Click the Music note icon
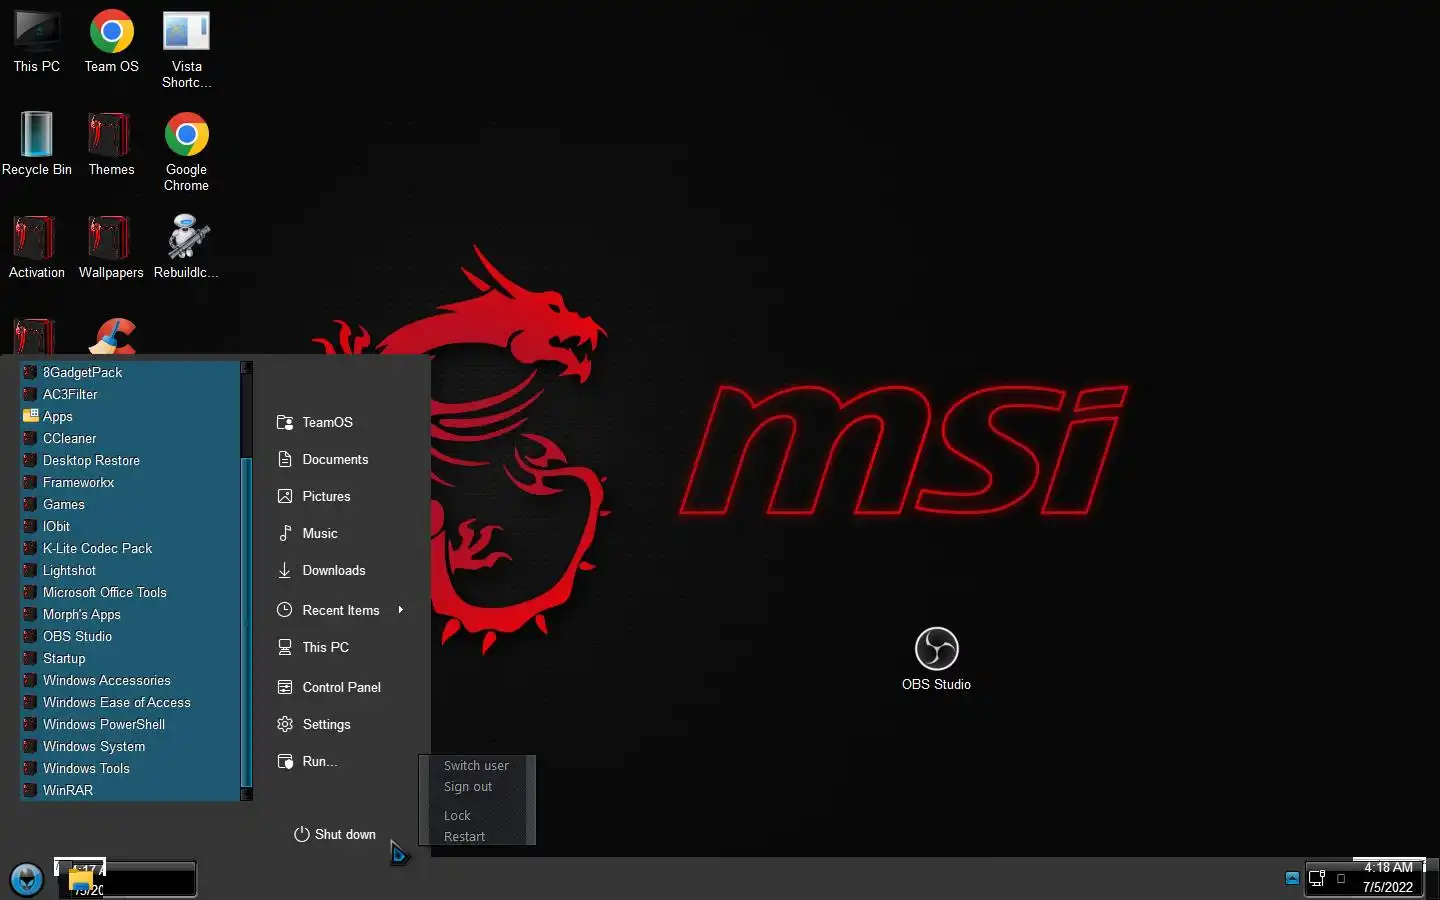 [x=285, y=533]
